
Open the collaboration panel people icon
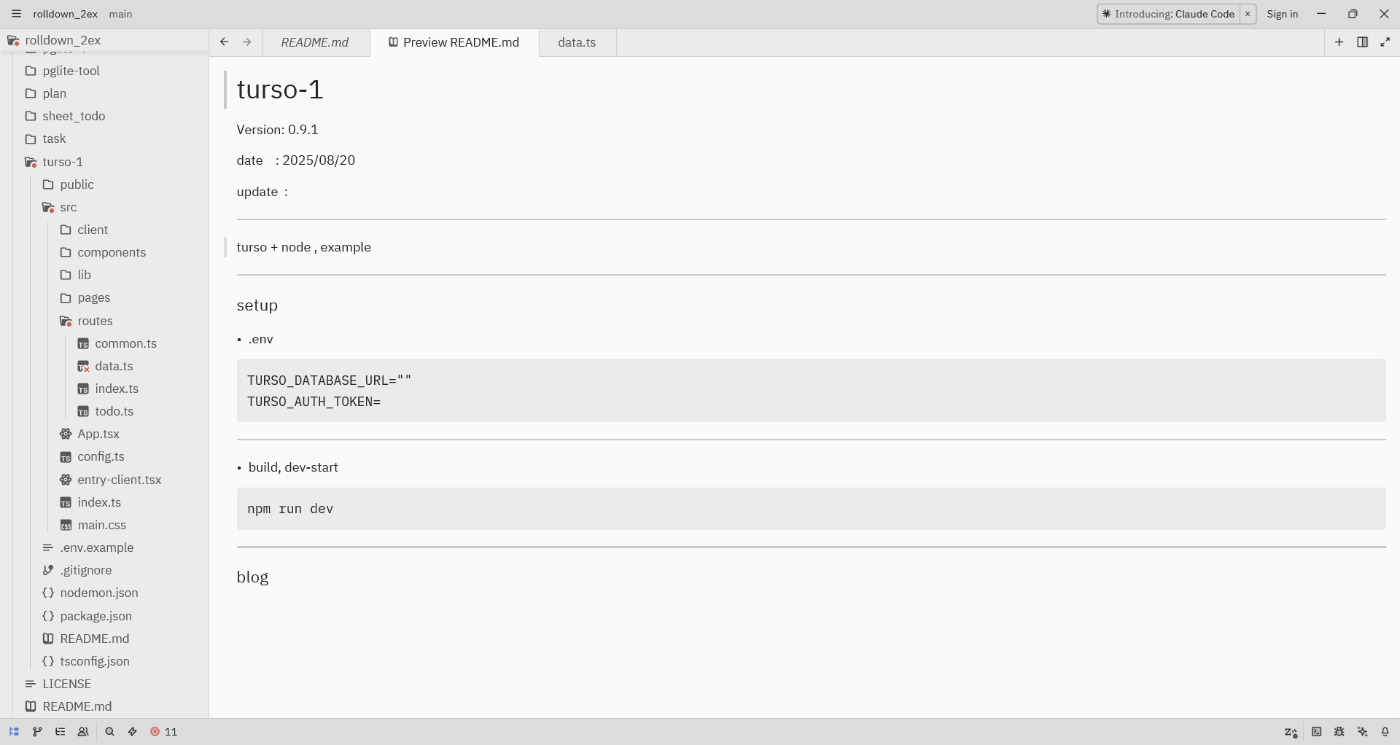click(x=83, y=732)
